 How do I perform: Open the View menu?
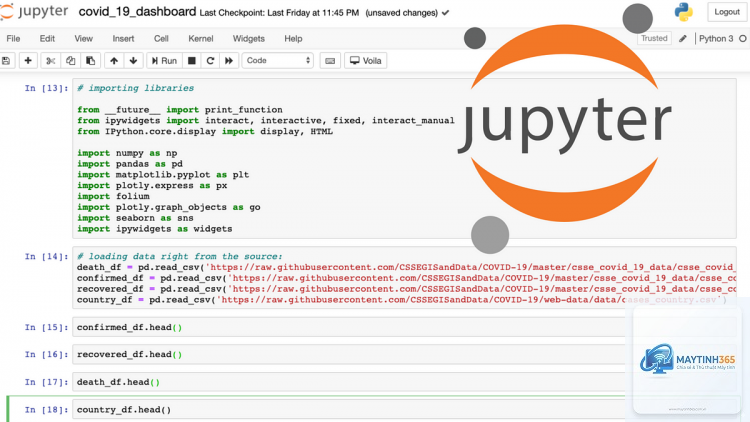coord(83,39)
